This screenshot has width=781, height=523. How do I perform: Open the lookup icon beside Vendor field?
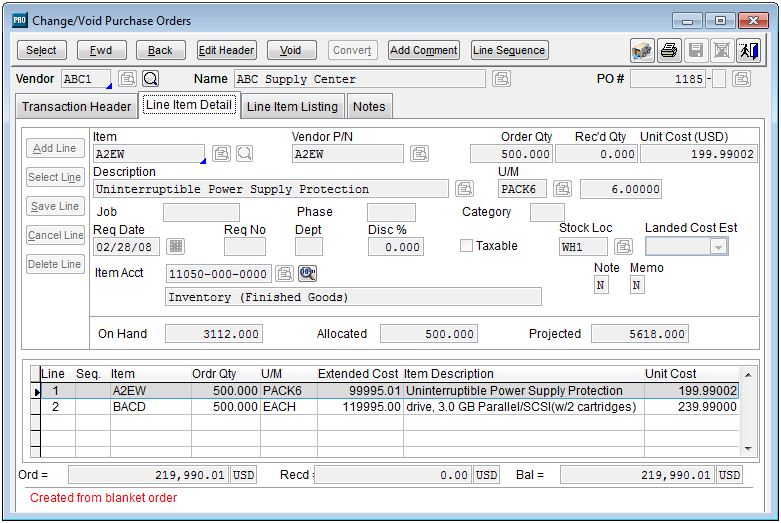click(128, 79)
